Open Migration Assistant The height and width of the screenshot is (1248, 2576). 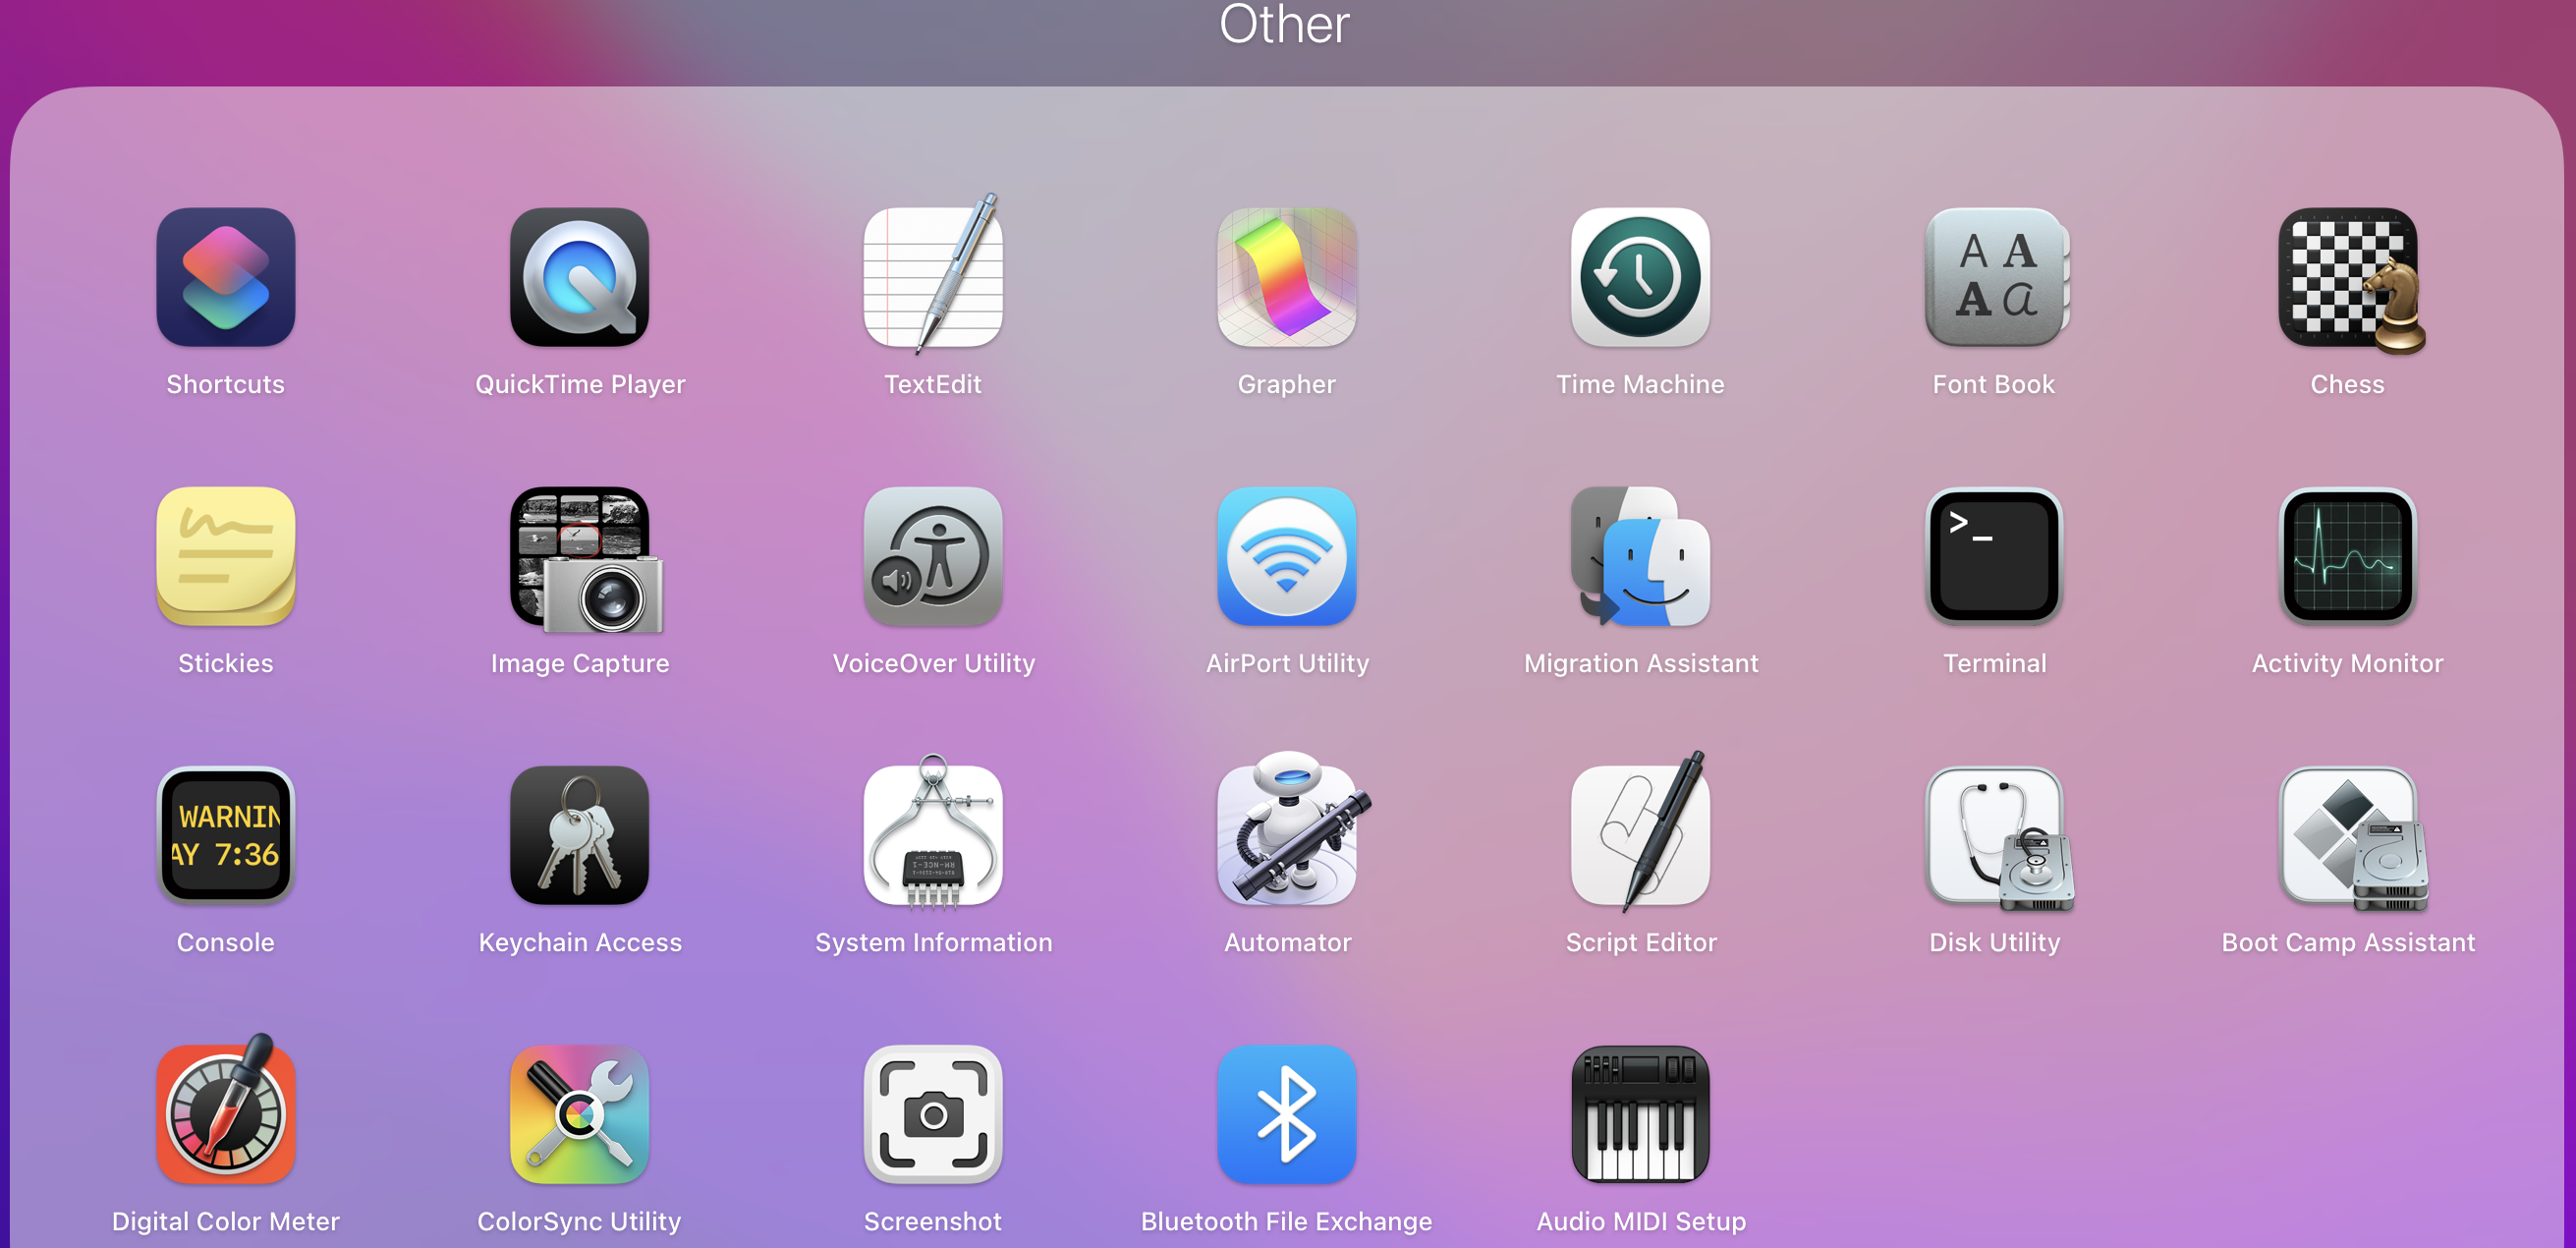click(x=1640, y=556)
